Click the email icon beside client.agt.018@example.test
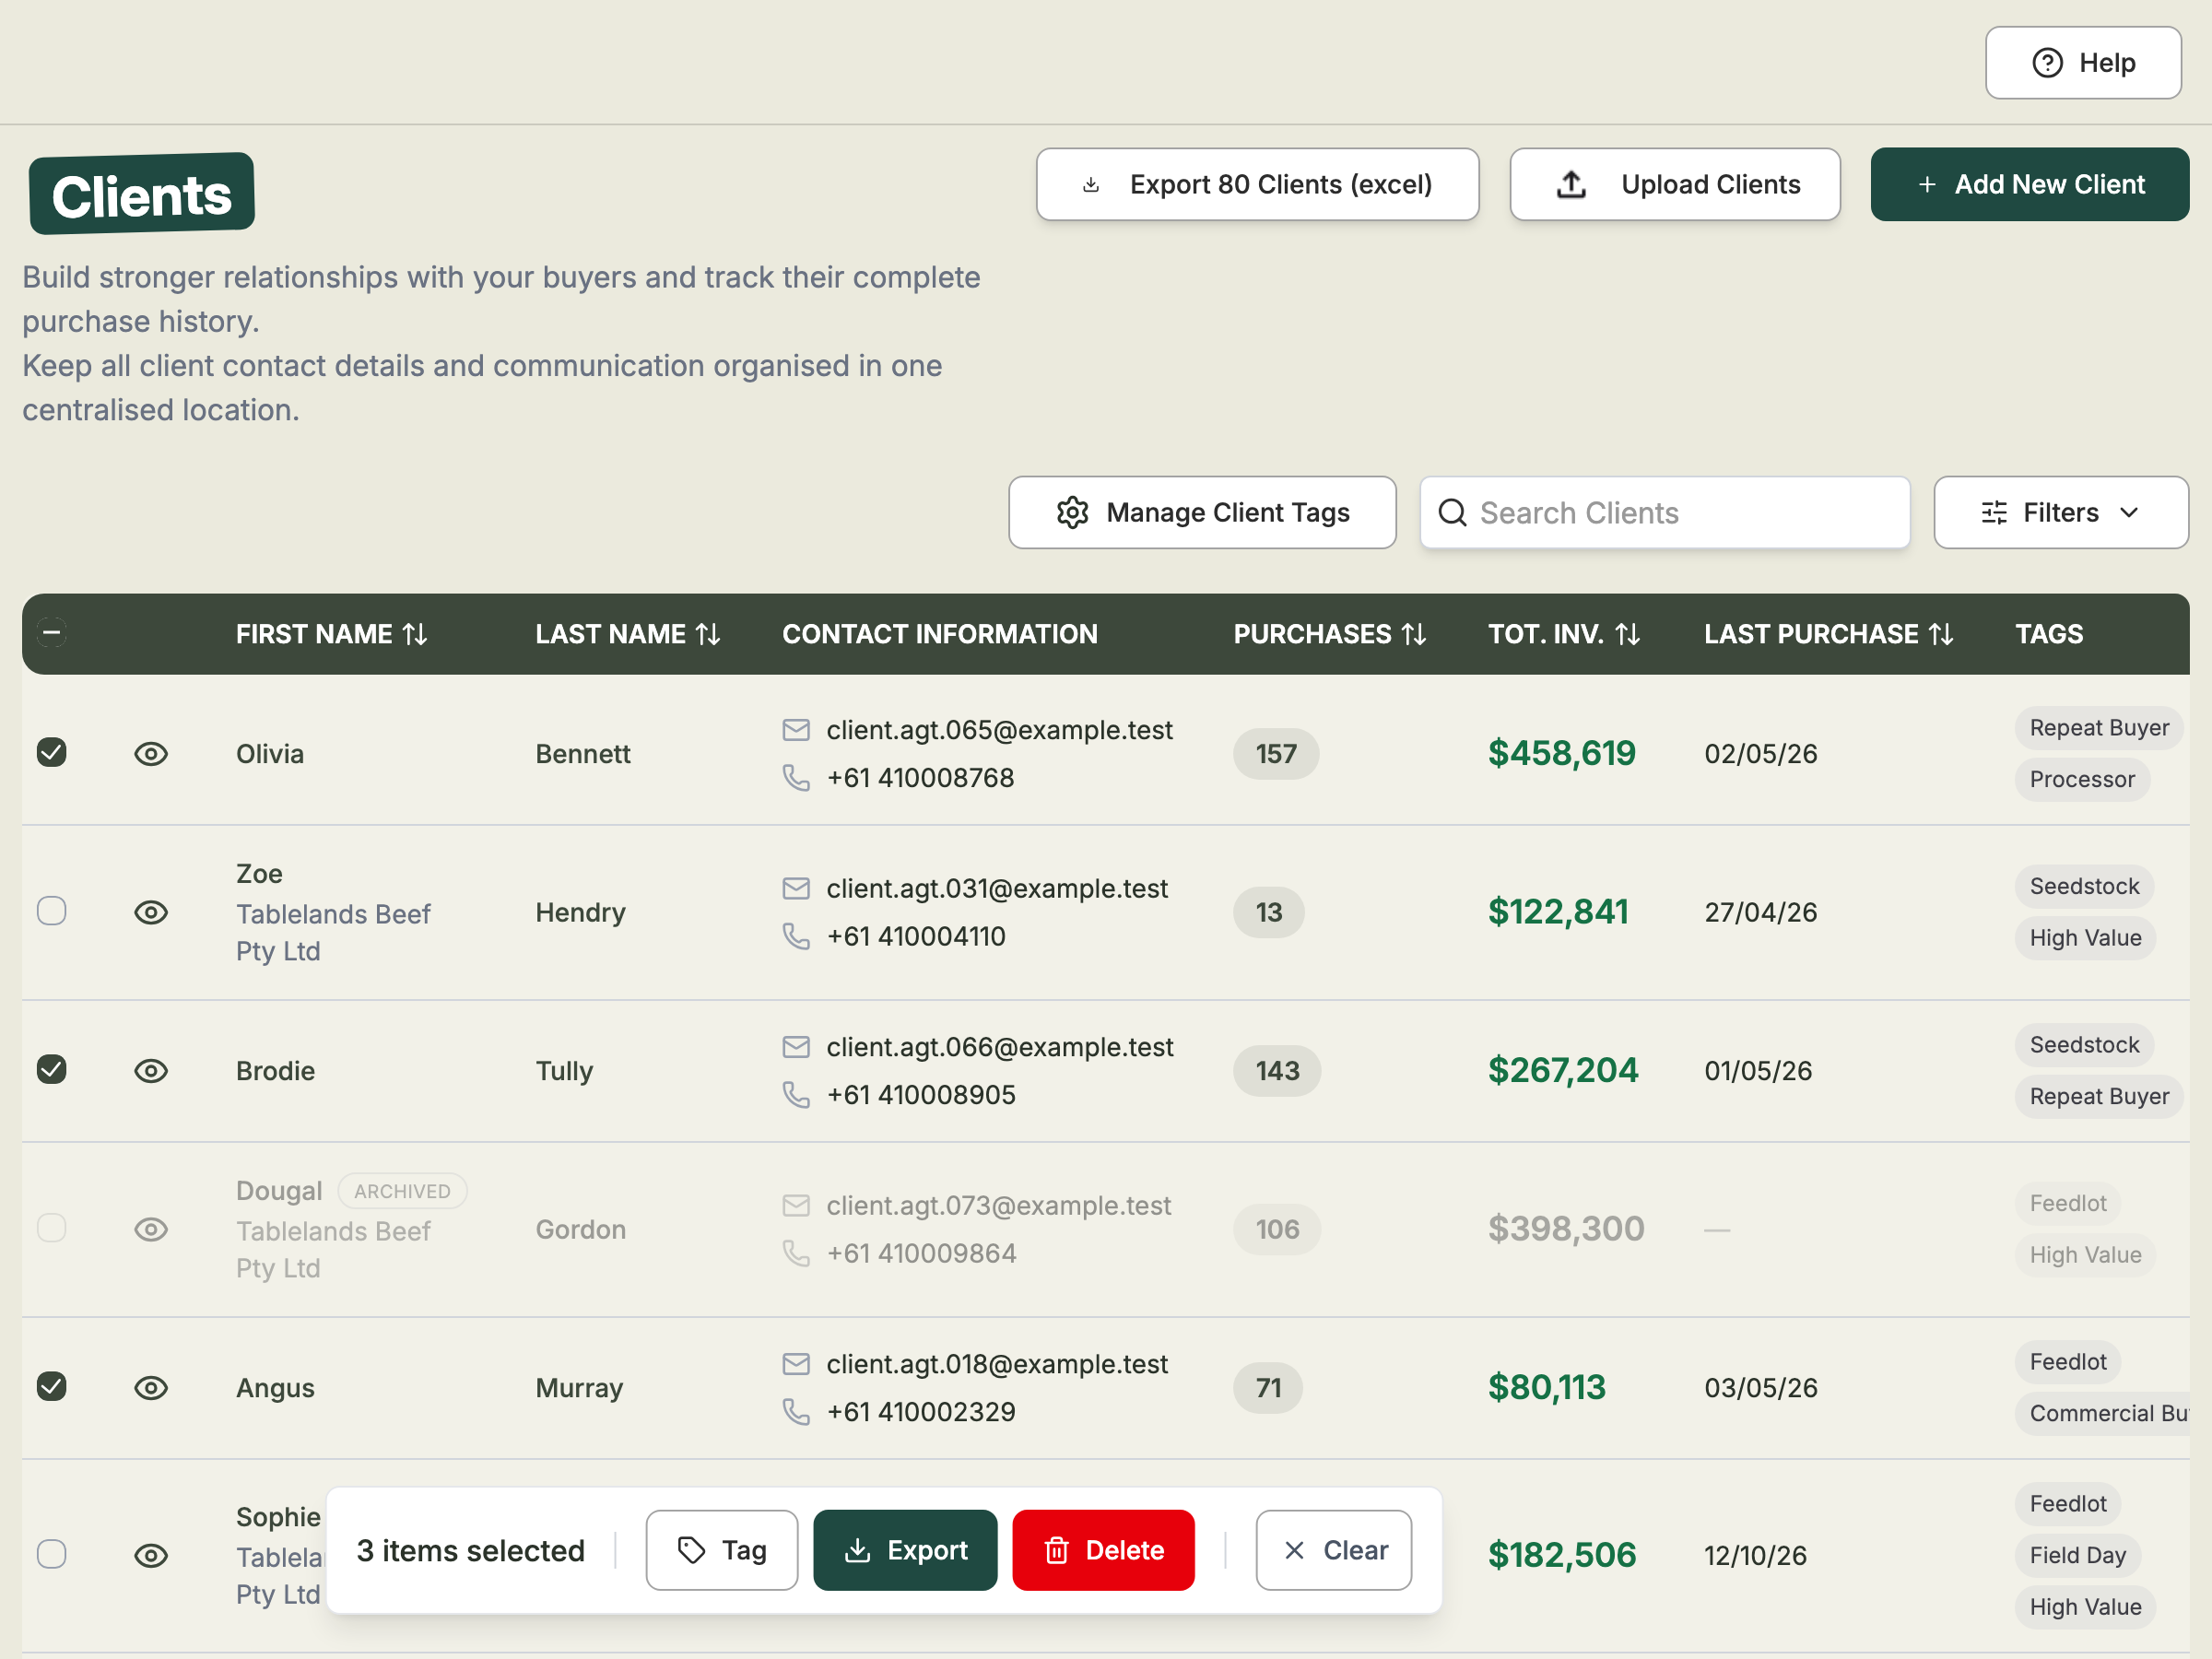 click(x=796, y=1364)
